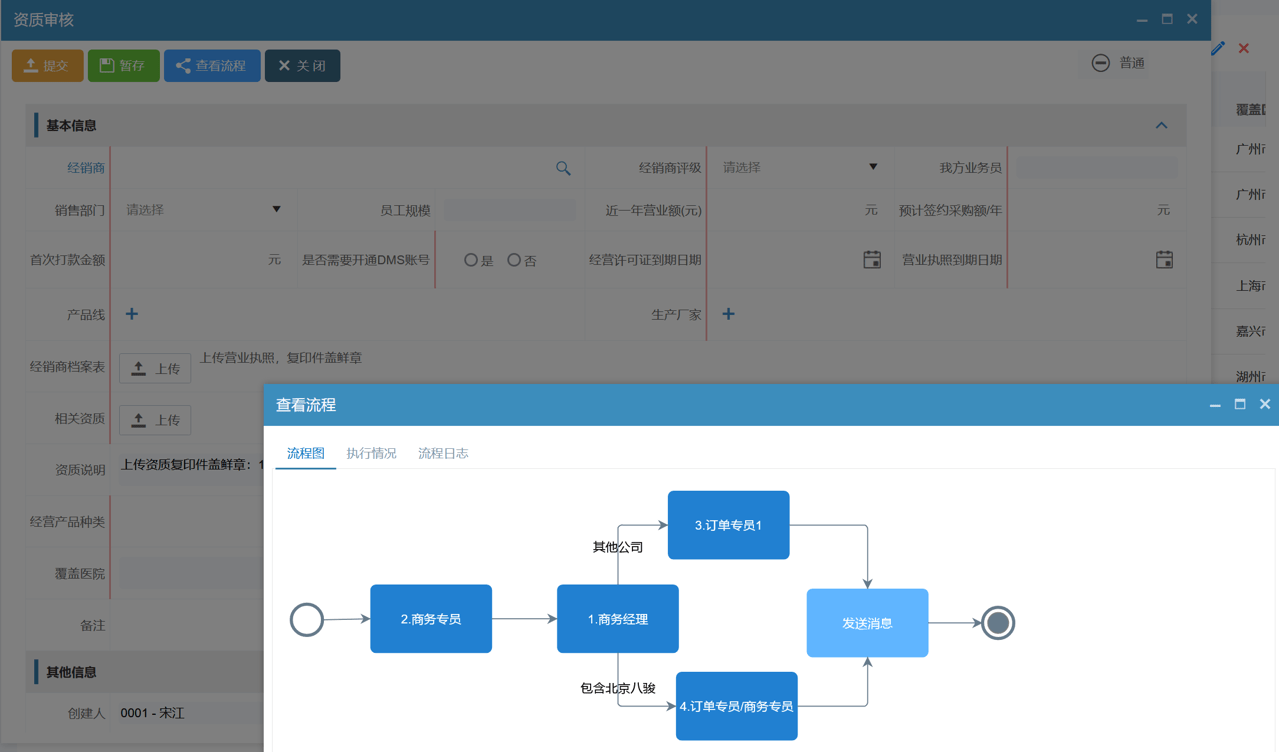Collapse the 基本信息 section via its chevron
Viewport: 1279px width, 752px height.
click(x=1161, y=125)
